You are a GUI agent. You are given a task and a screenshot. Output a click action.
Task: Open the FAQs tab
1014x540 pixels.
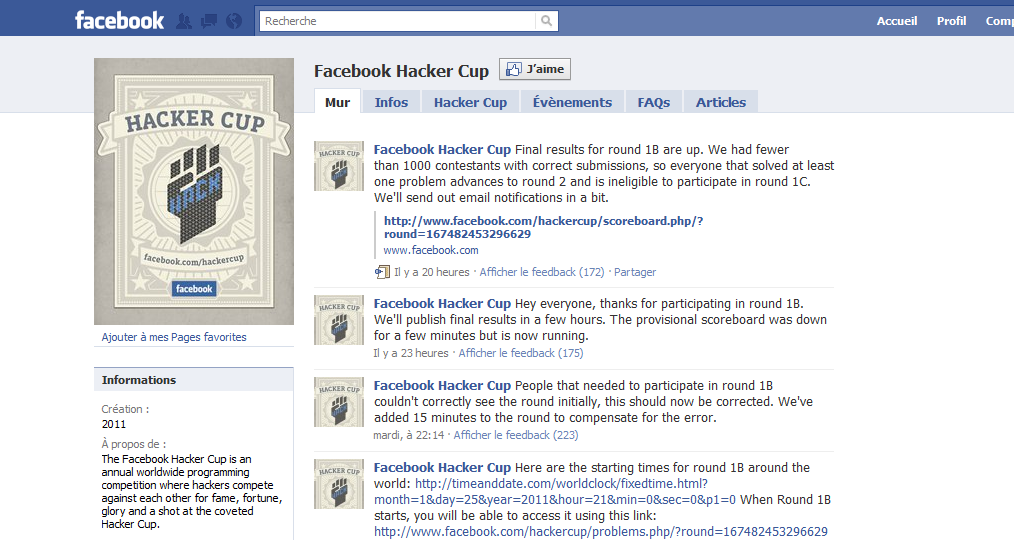tap(653, 102)
